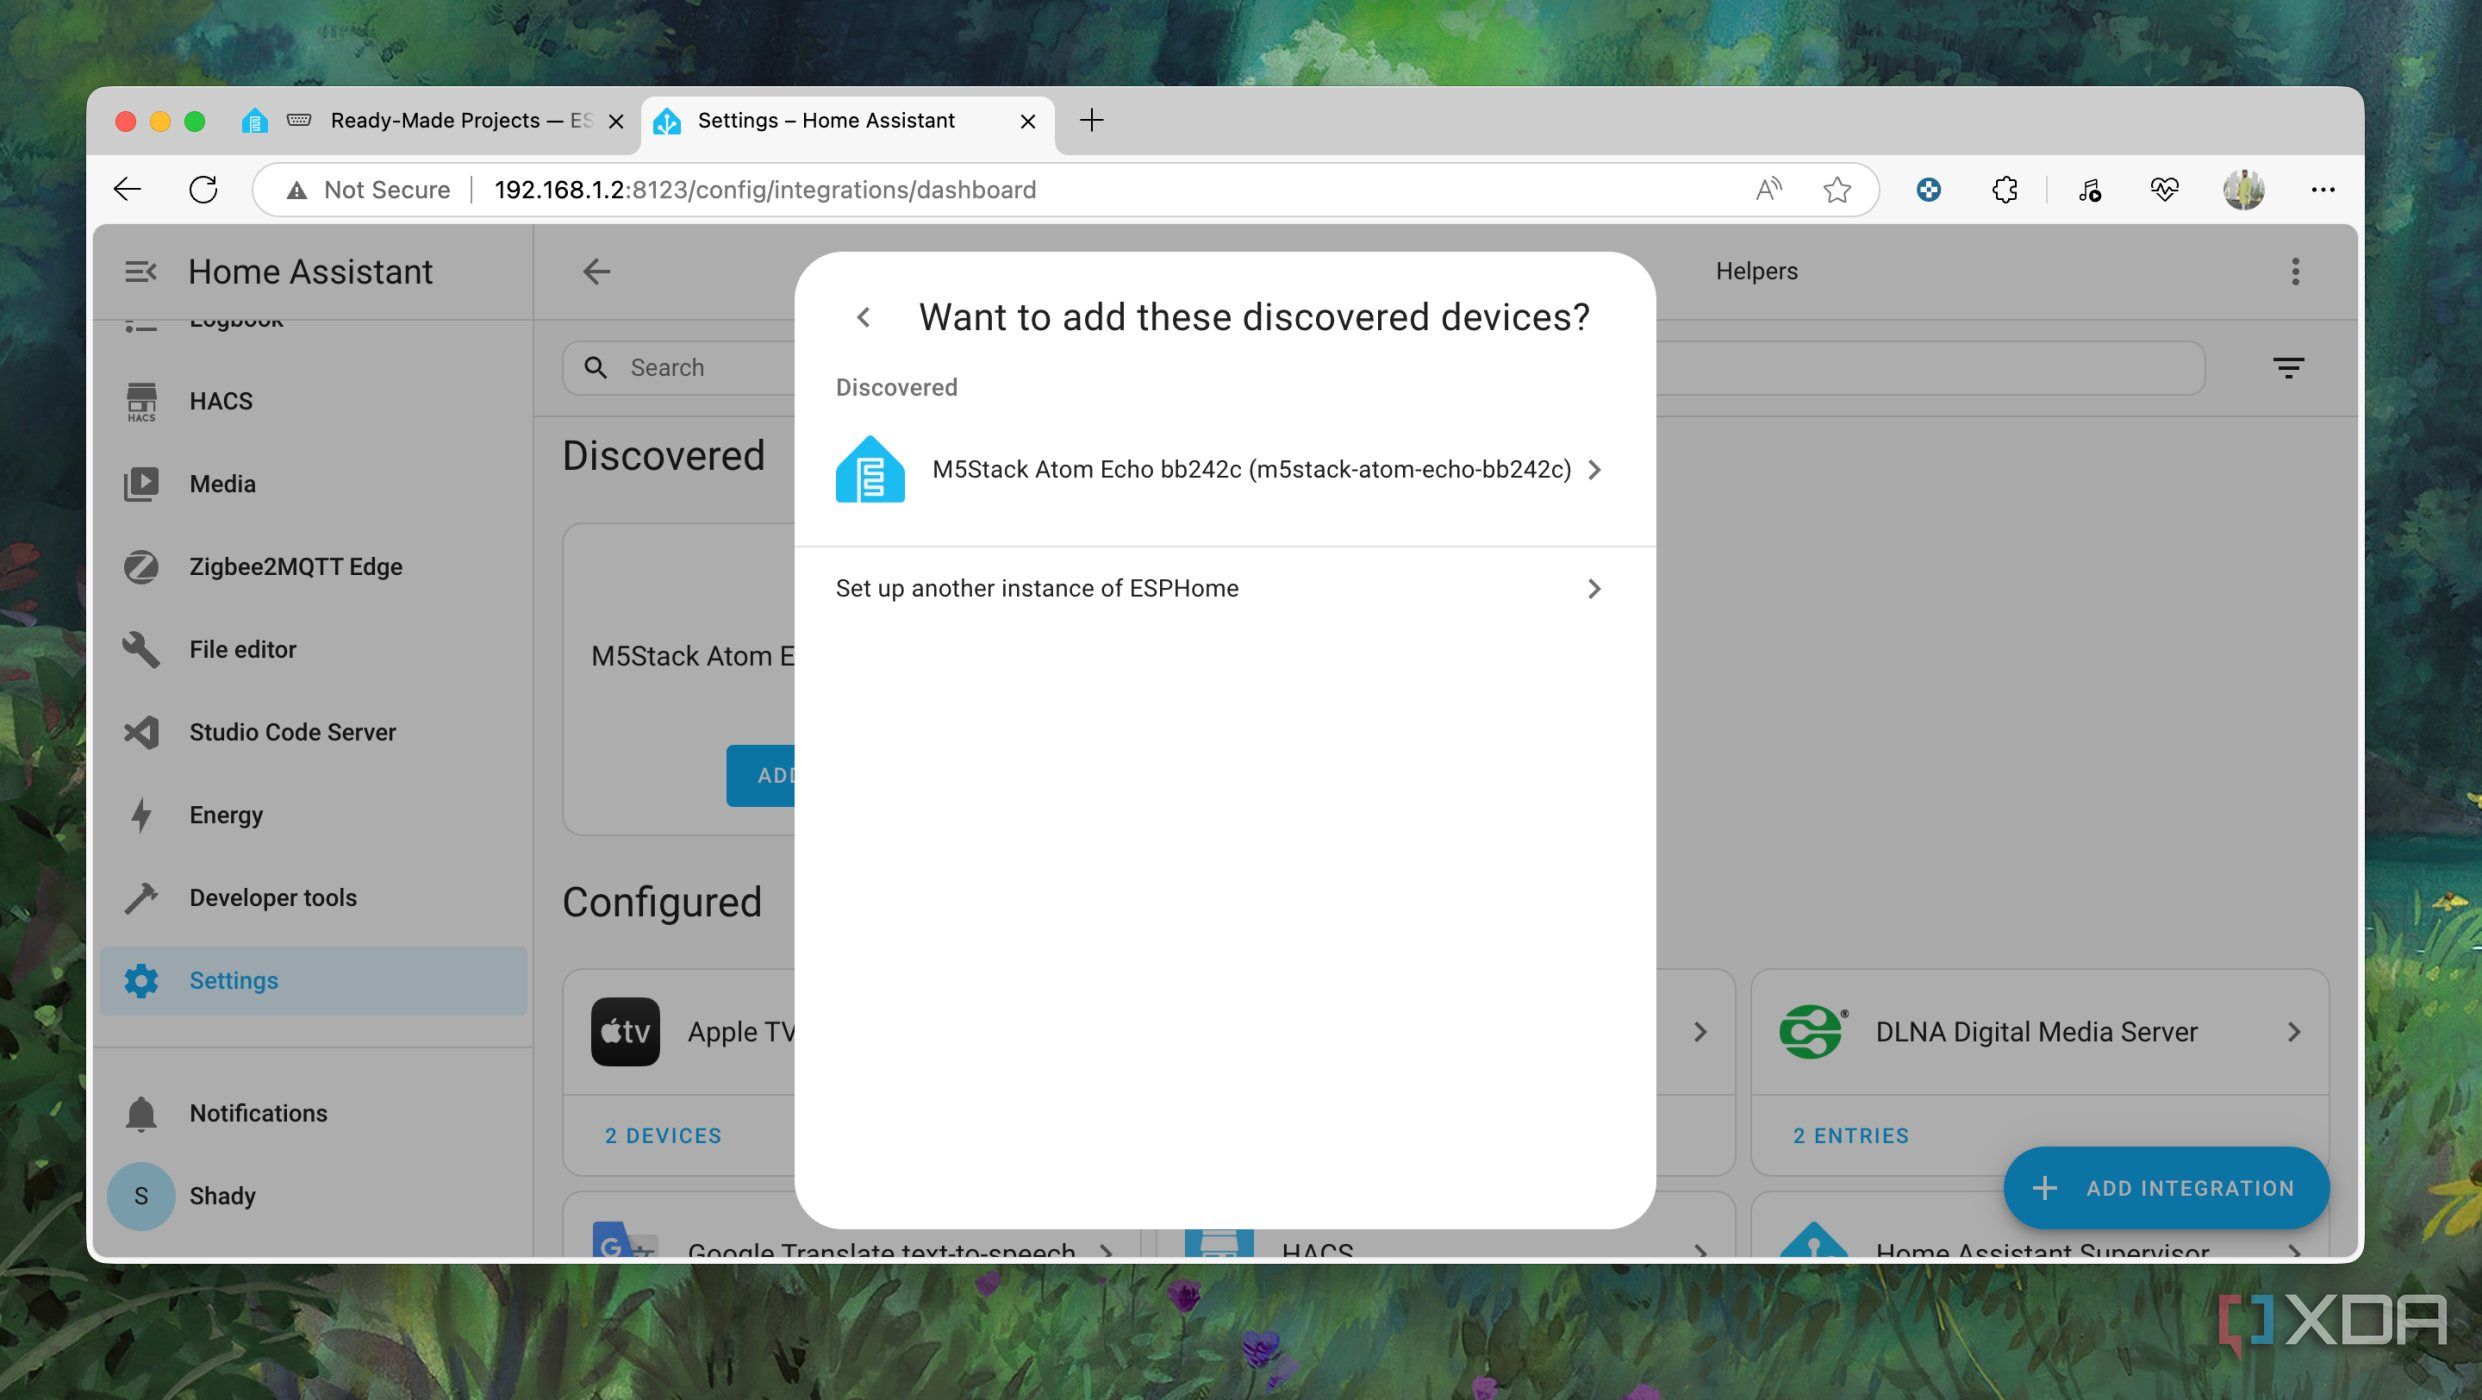2482x1400 pixels.
Task: Open the Shady user profile avatar
Action: pos(141,1196)
